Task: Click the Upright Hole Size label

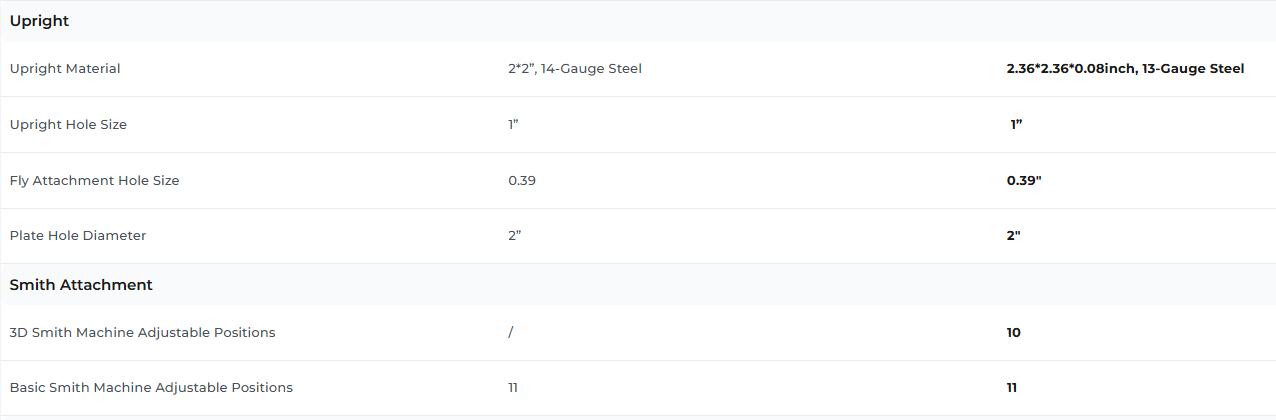Action: (x=68, y=125)
